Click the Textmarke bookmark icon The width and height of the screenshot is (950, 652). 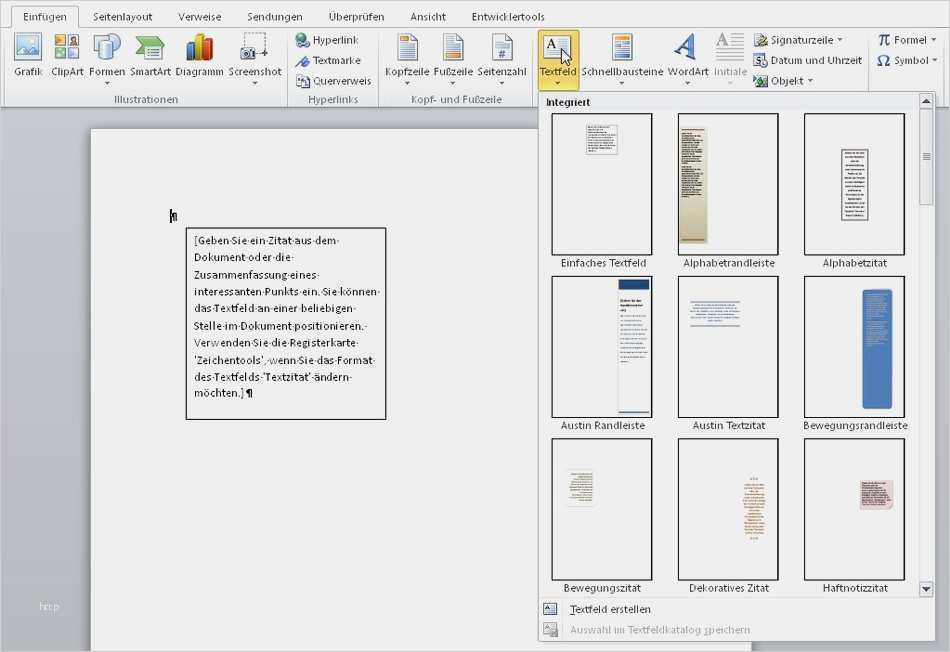pyautogui.click(x=328, y=61)
